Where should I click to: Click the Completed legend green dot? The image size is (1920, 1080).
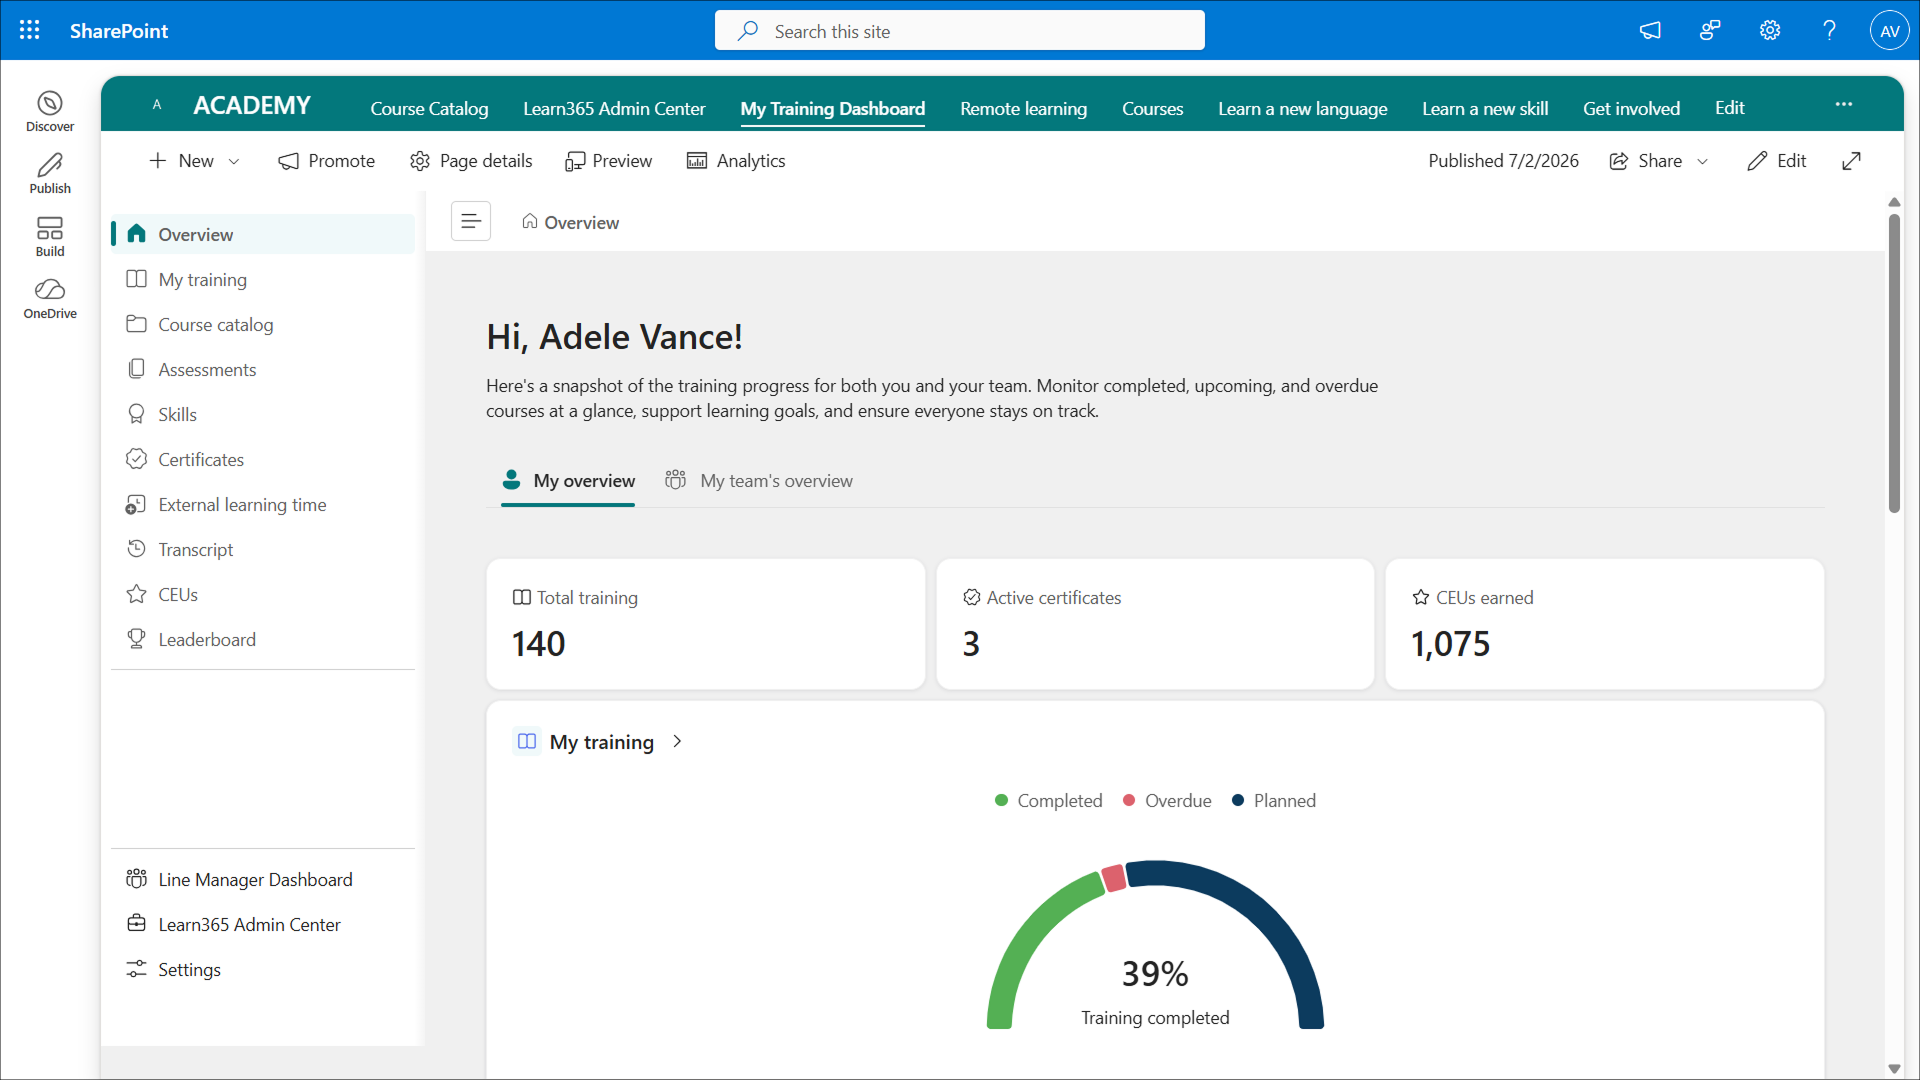[x=1001, y=800]
